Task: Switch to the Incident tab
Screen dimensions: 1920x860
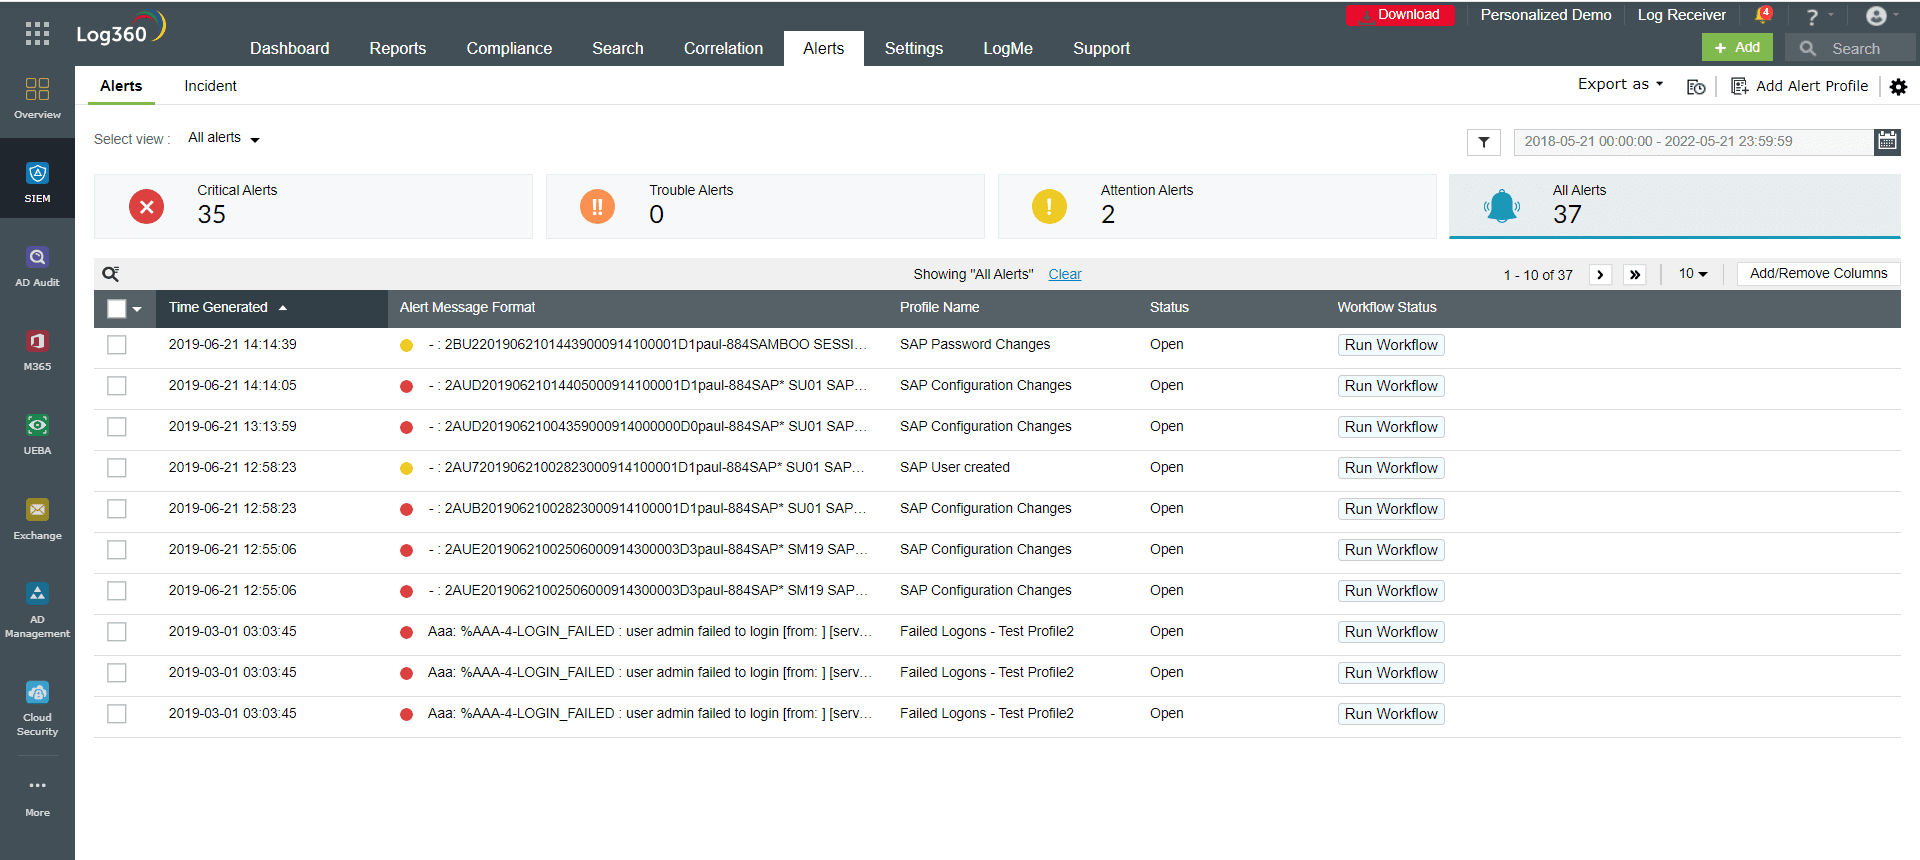Action: 210,86
